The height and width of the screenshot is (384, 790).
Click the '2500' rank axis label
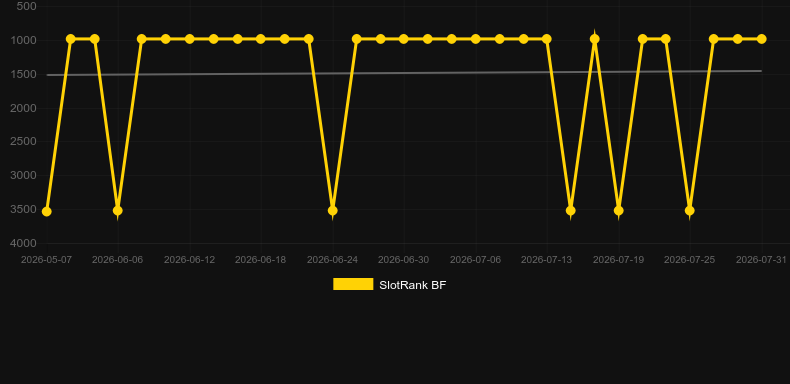pos(23,142)
